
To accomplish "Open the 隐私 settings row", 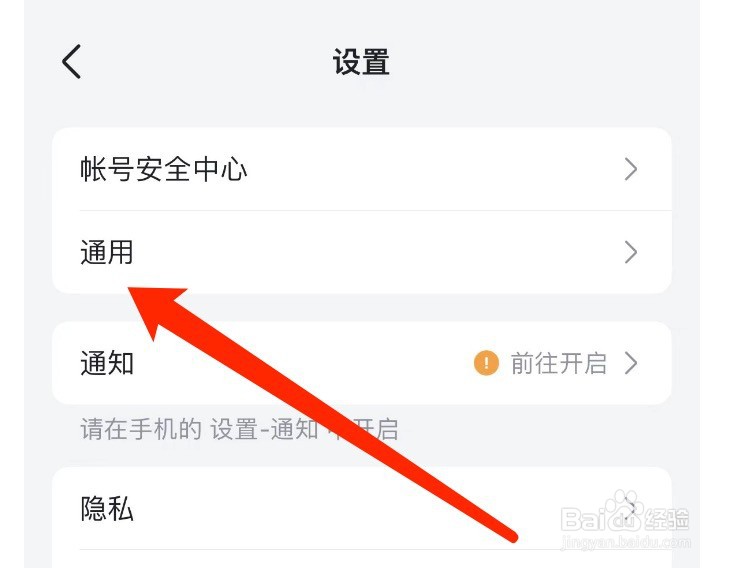I will click(362, 508).
